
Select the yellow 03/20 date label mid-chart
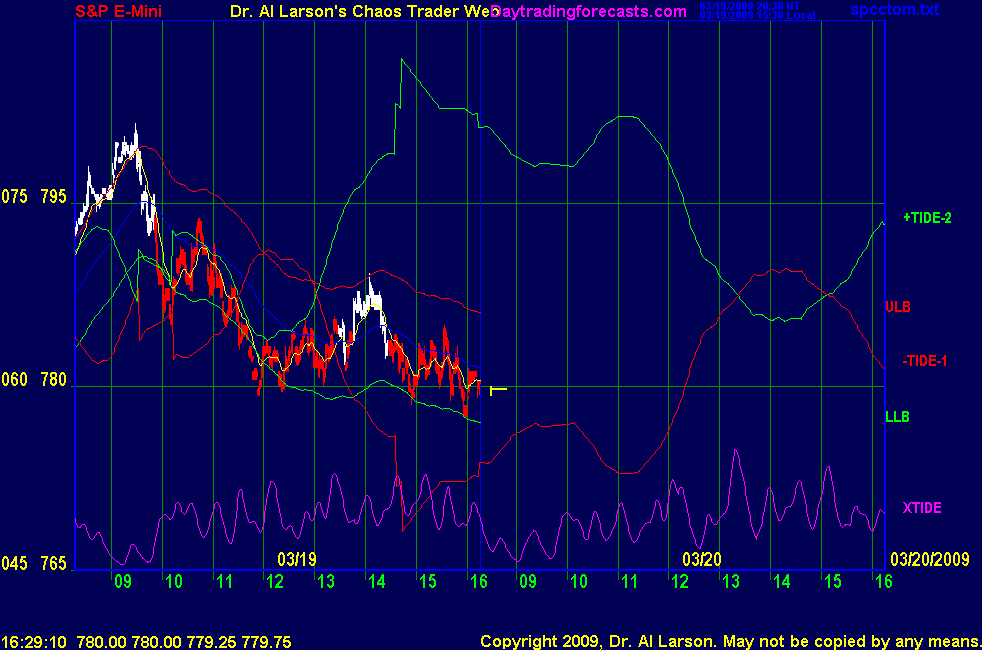(702, 558)
